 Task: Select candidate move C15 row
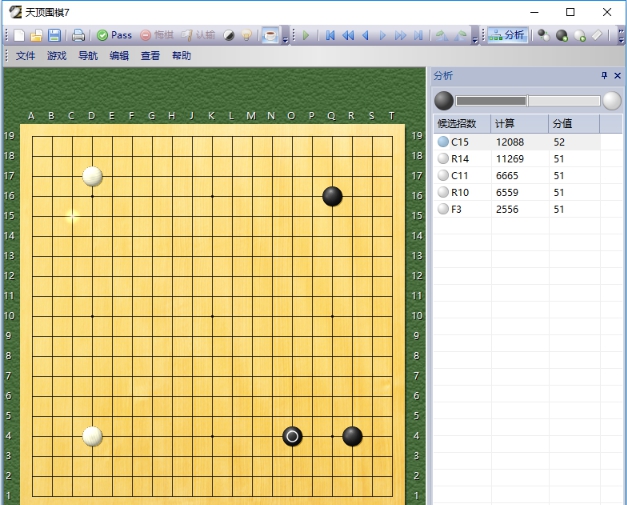click(x=517, y=142)
